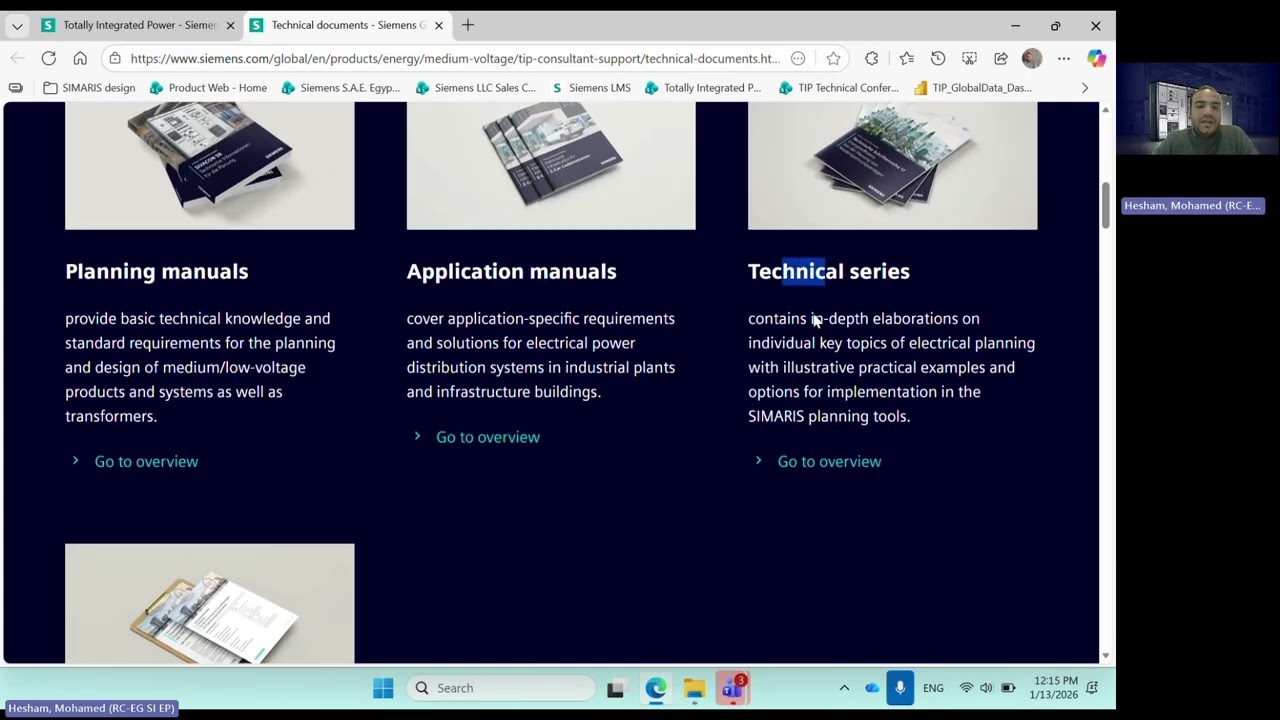This screenshot has height=720, width=1280.
Task: Open Product Web - Home bookmark
Action: pyautogui.click(x=208, y=88)
